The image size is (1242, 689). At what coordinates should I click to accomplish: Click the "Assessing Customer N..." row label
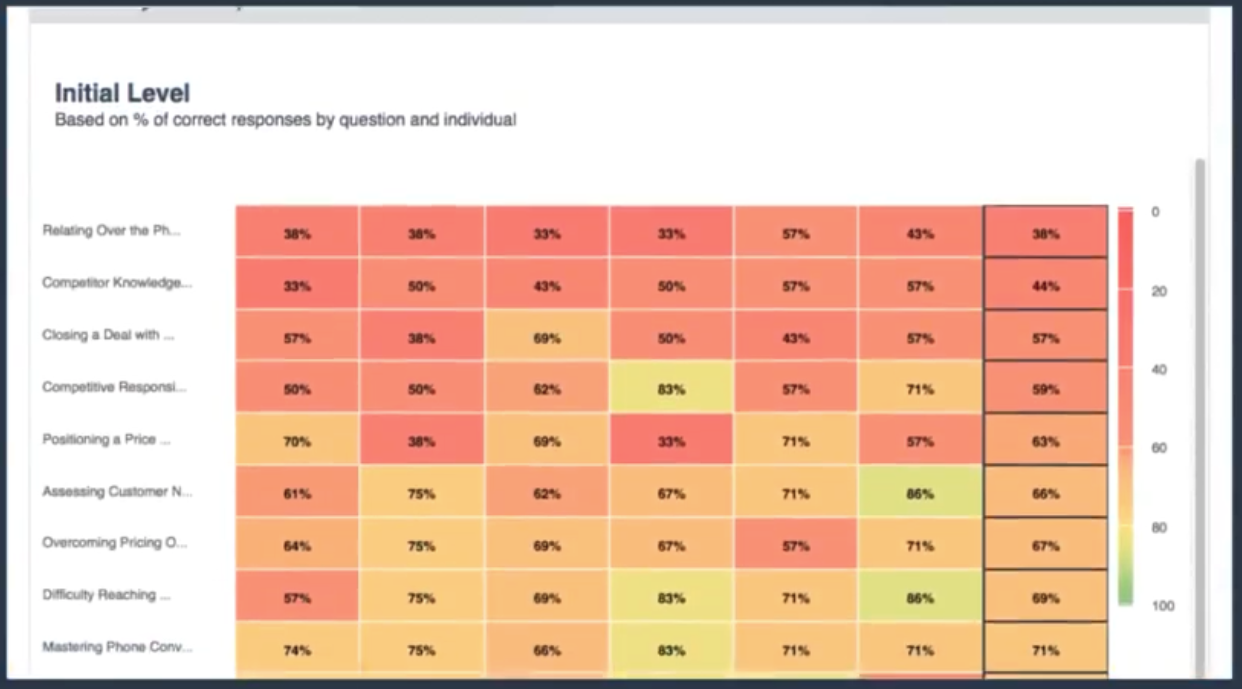[x=117, y=491]
